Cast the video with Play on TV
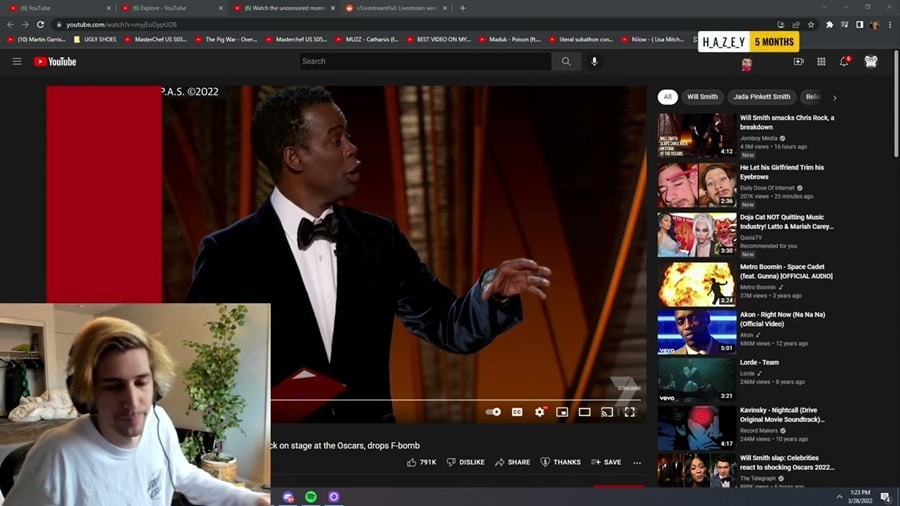This screenshot has width=900, height=506. [607, 412]
